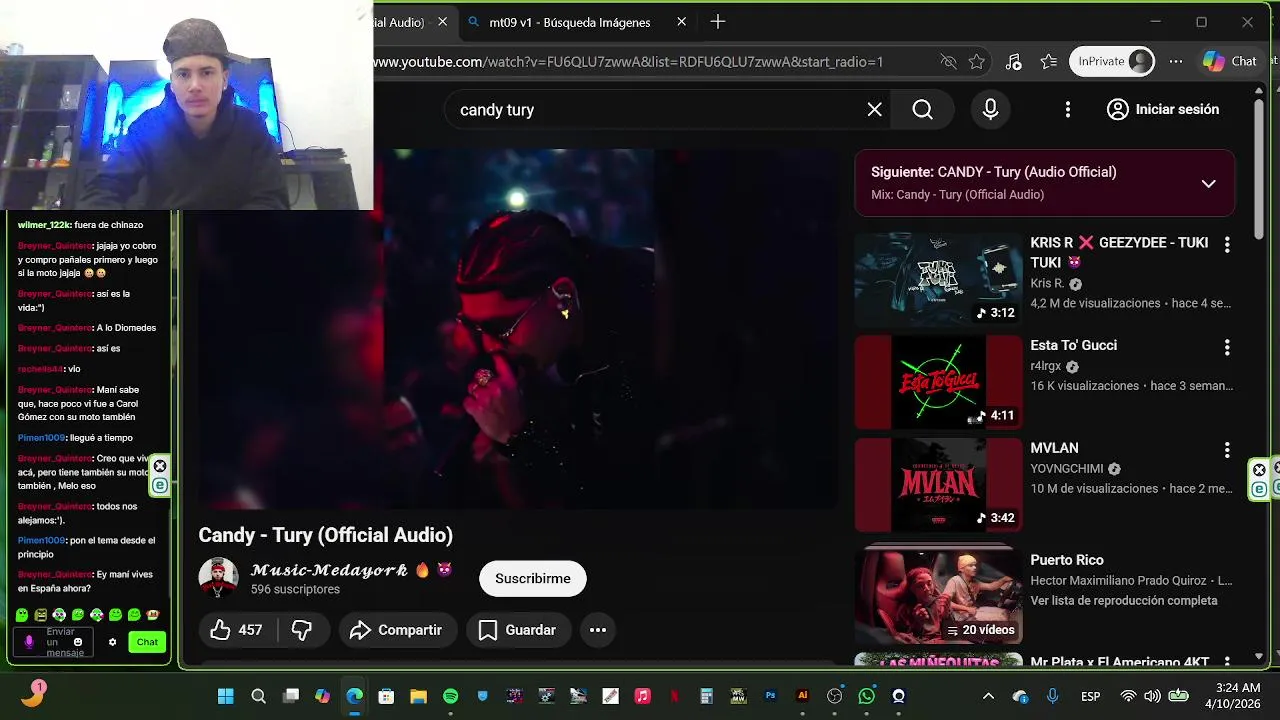1280x720 pixels.
Task: Open YouTube settings three-dot menu
Action: click(1067, 110)
